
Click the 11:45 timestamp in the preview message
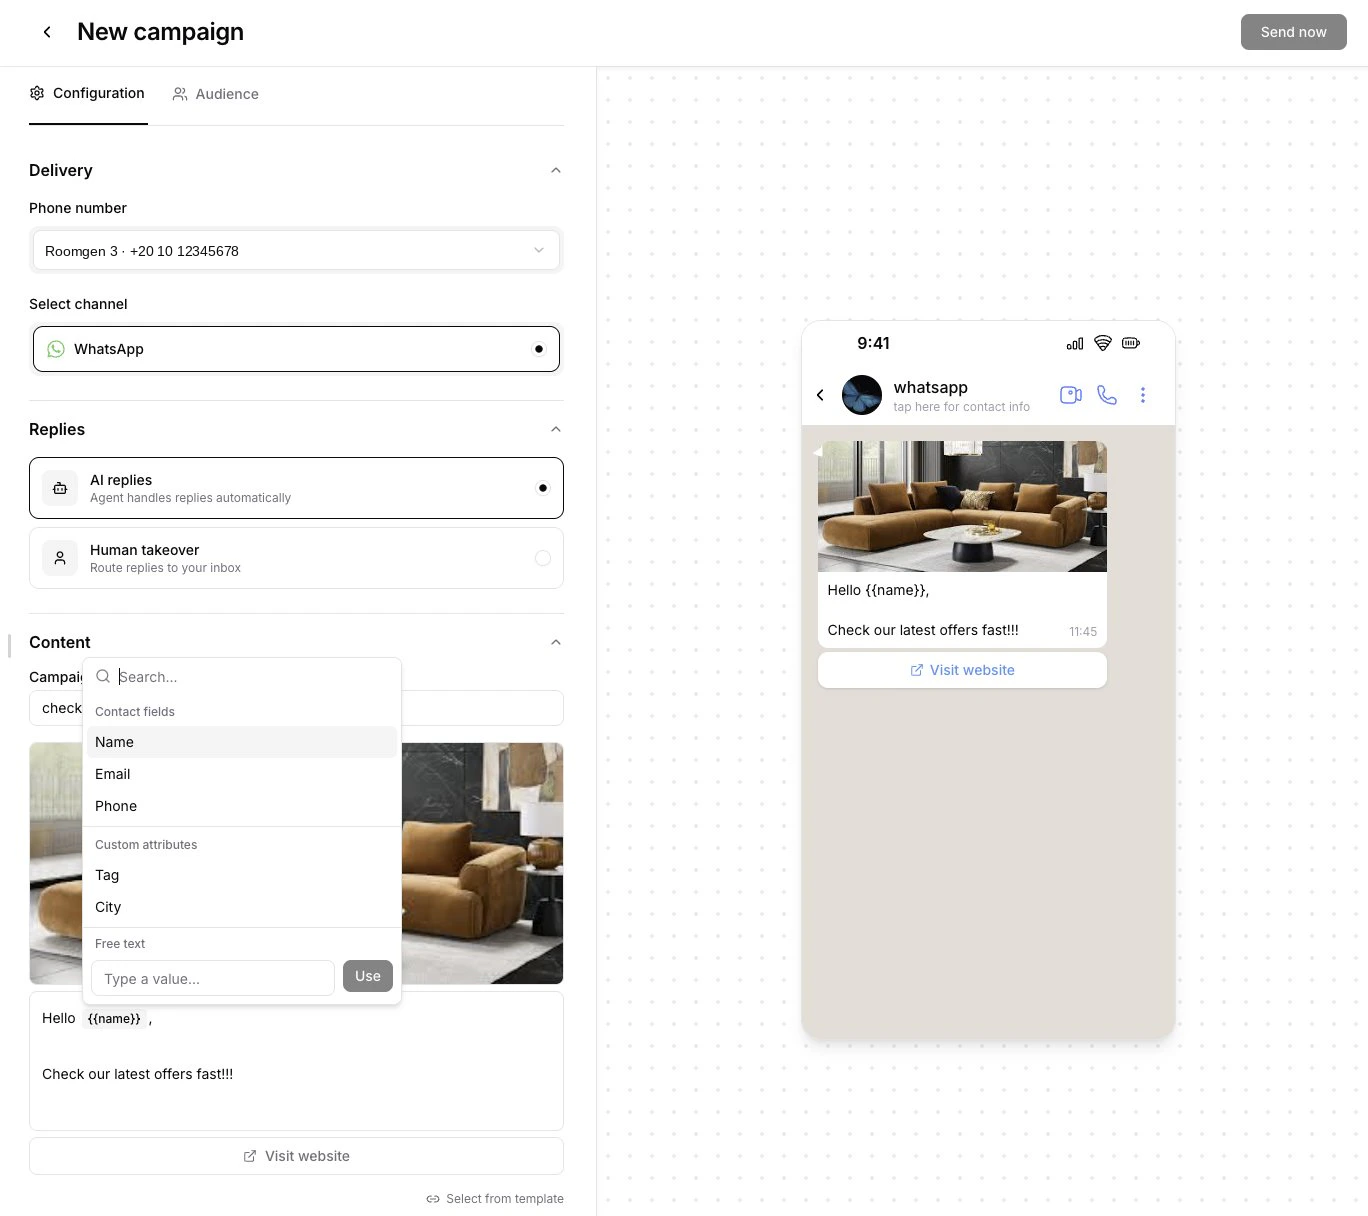coord(1083,632)
